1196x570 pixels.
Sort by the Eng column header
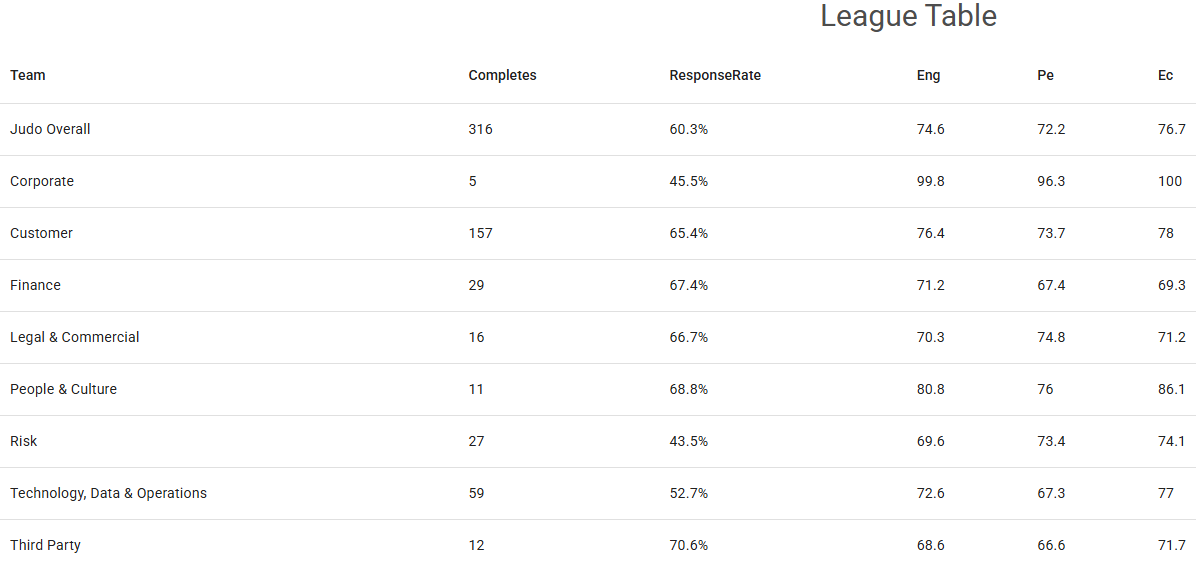pyautogui.click(x=928, y=75)
